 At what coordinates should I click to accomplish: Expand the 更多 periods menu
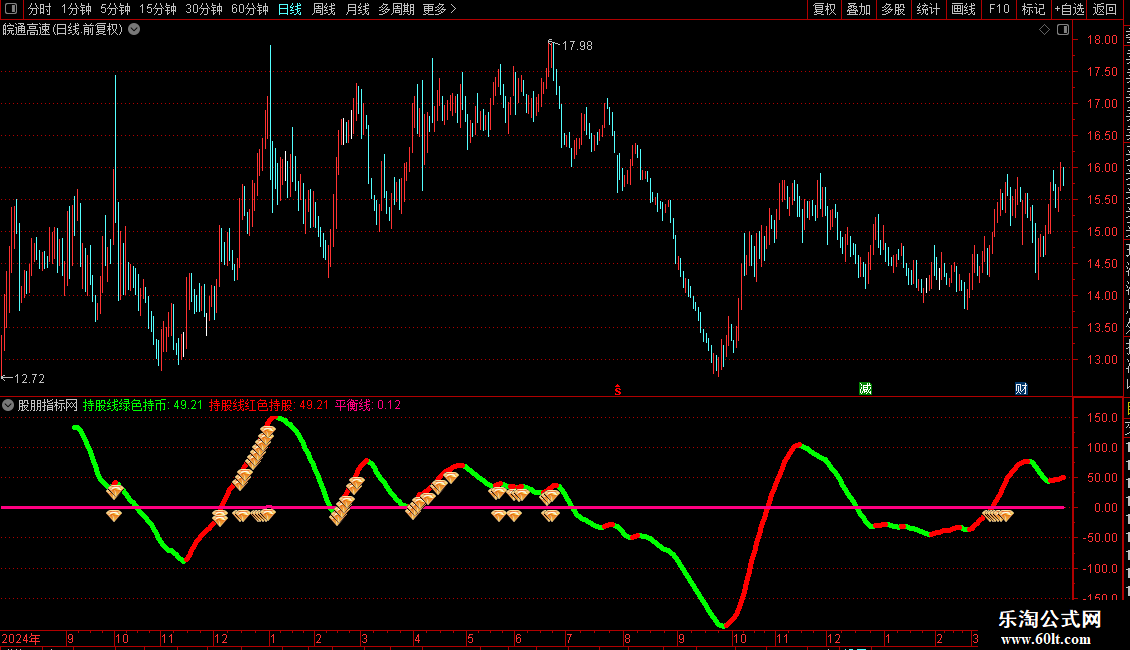pyautogui.click(x=439, y=9)
